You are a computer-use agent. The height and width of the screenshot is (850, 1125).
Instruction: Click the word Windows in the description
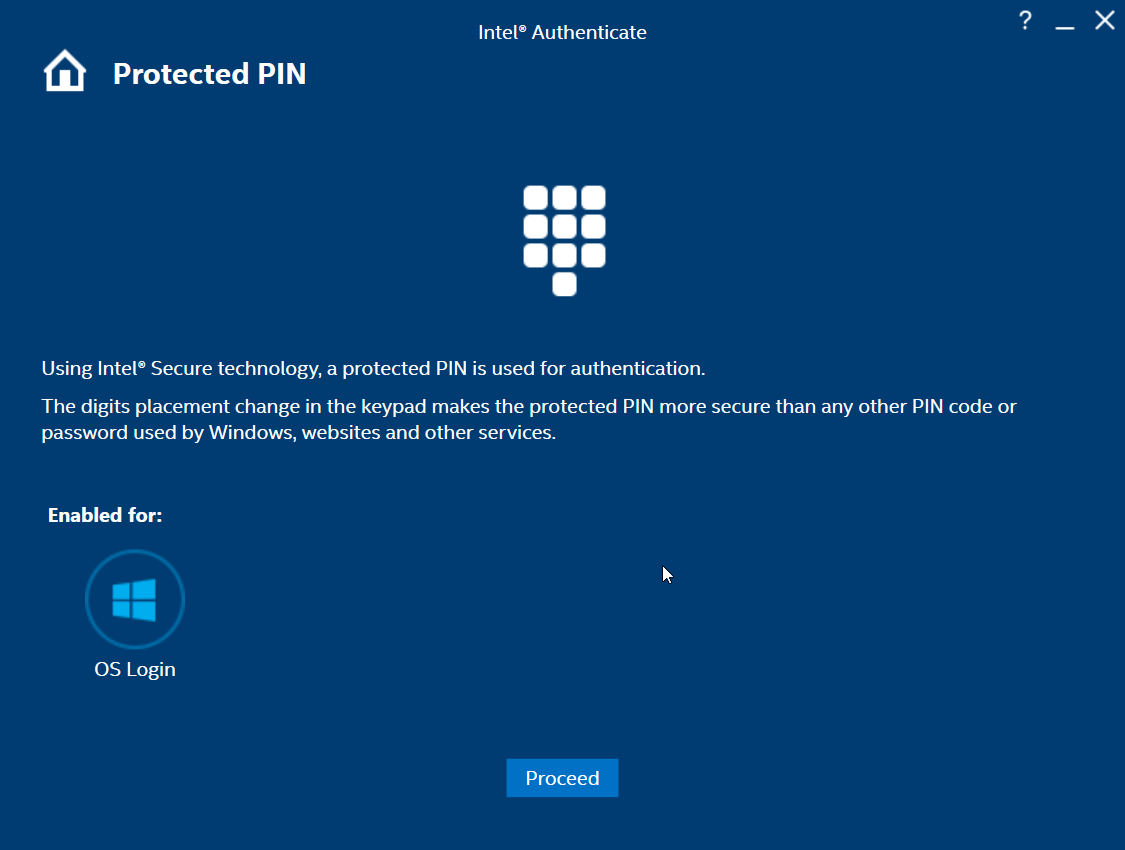[251, 433]
